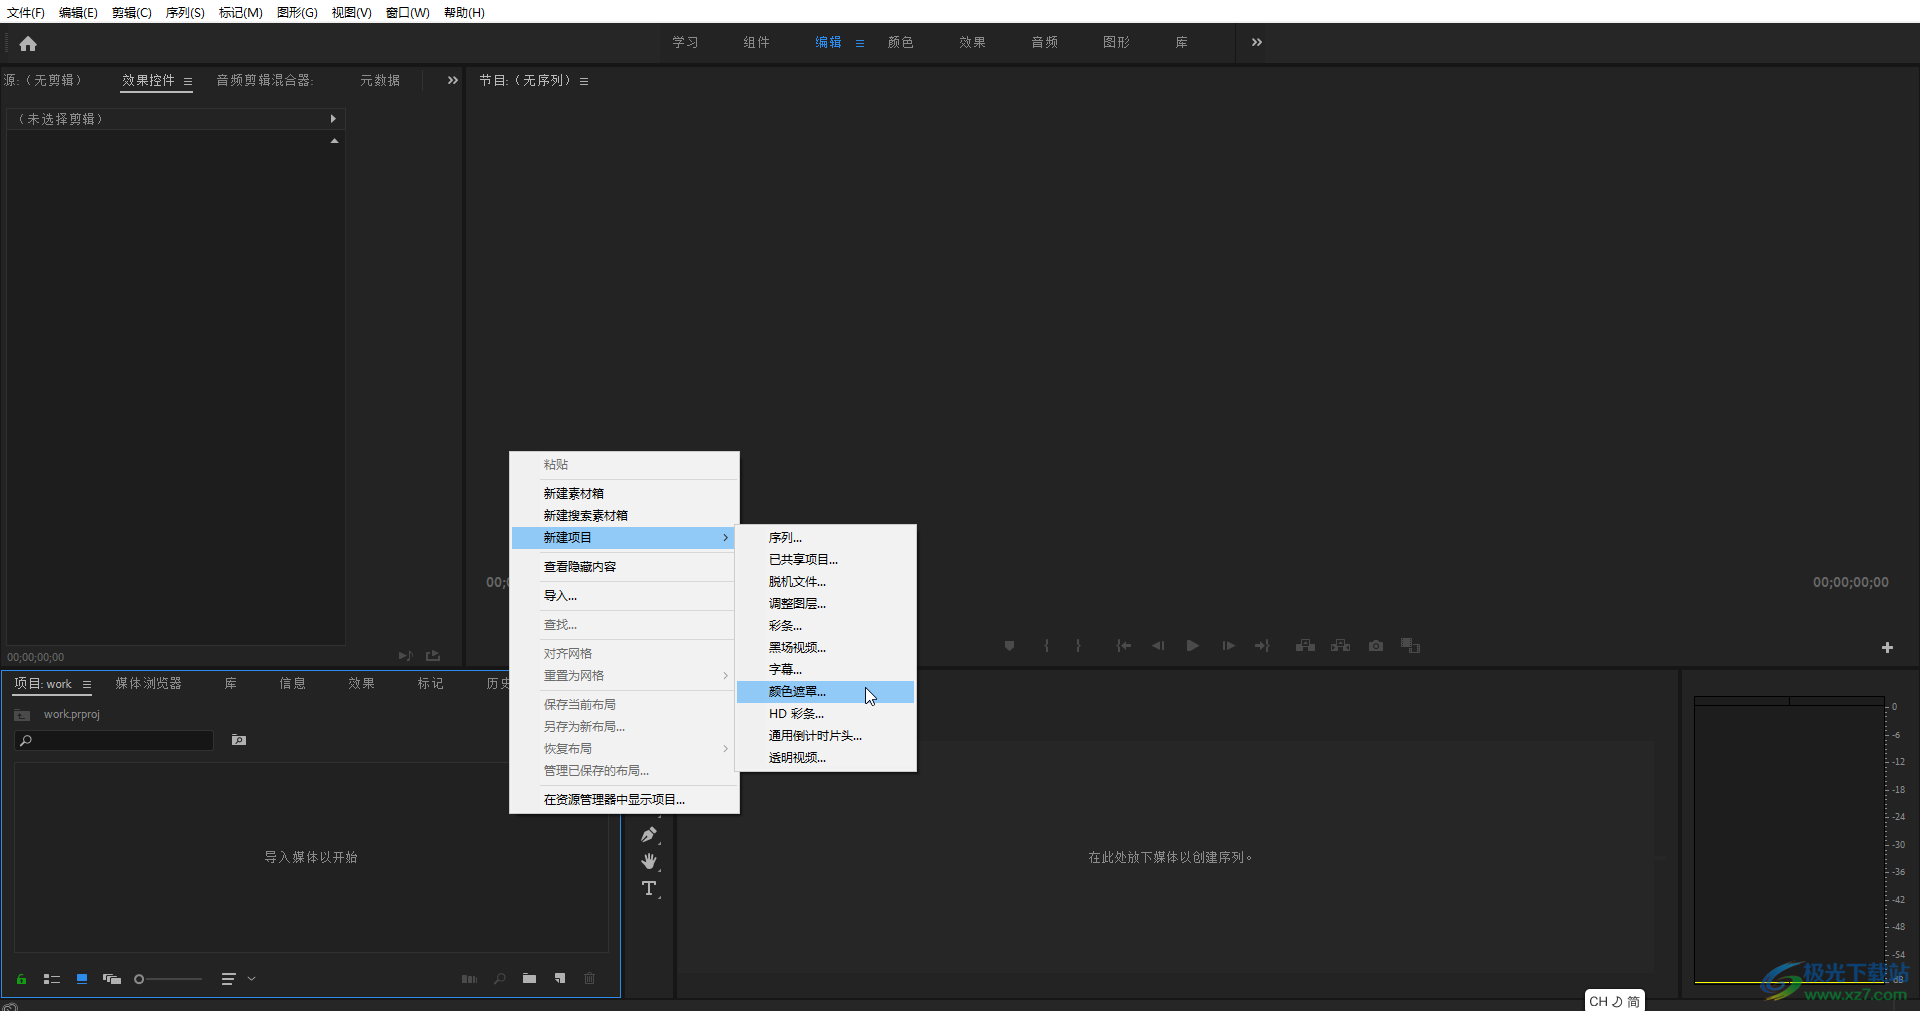Click Automate to Sequence icon
This screenshot has width=1920, height=1011.
tap(469, 979)
